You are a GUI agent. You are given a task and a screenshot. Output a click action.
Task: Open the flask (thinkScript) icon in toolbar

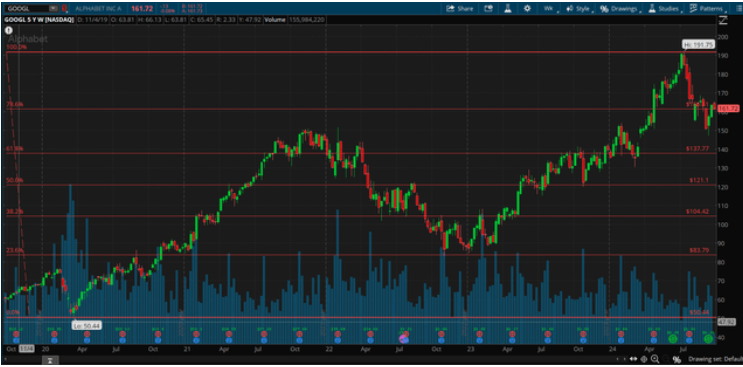tap(507, 9)
